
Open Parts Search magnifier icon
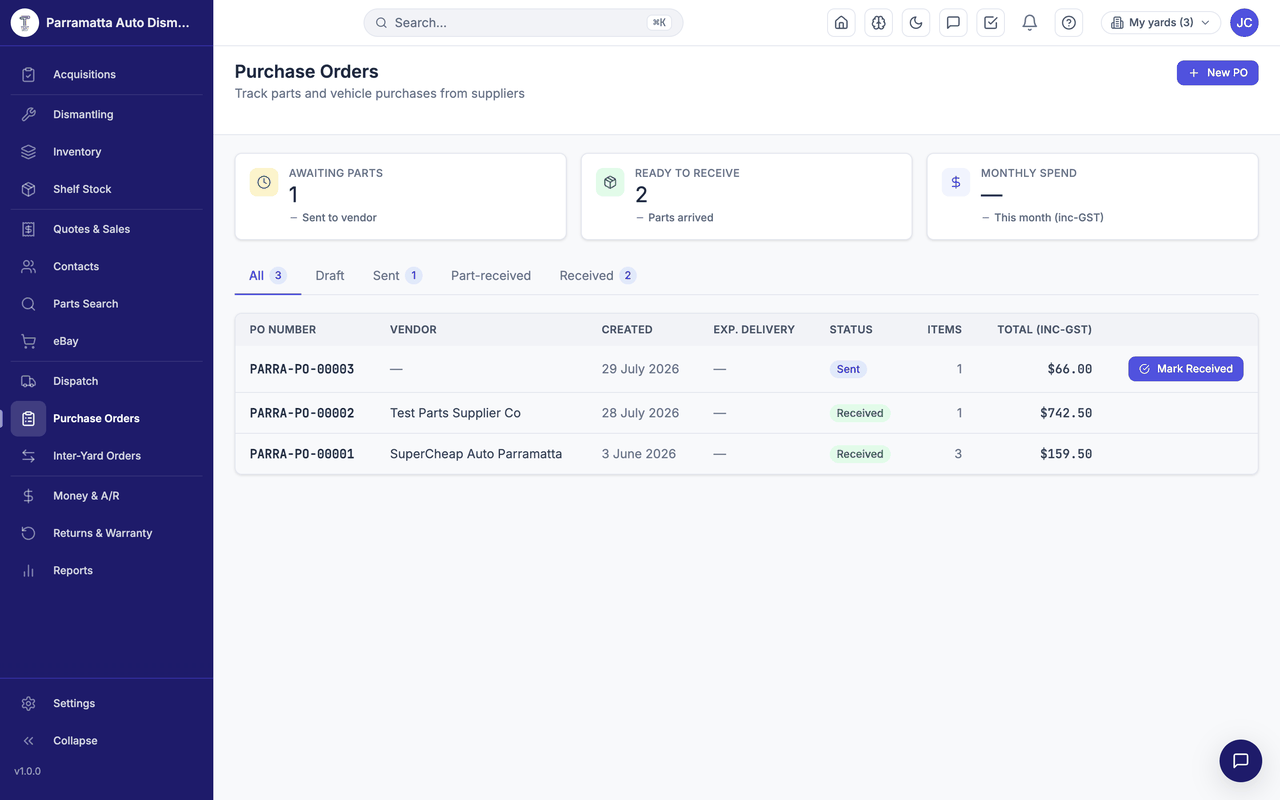(x=28, y=304)
